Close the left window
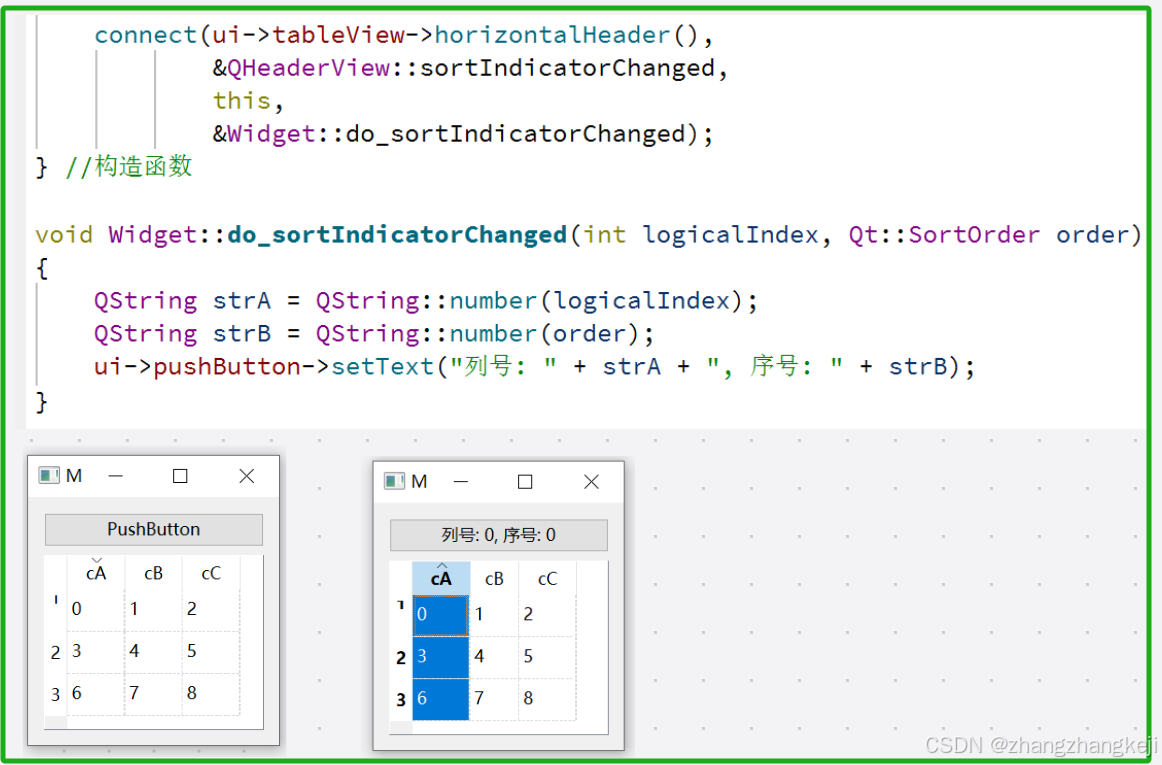This screenshot has width=1162, height=765. [247, 476]
